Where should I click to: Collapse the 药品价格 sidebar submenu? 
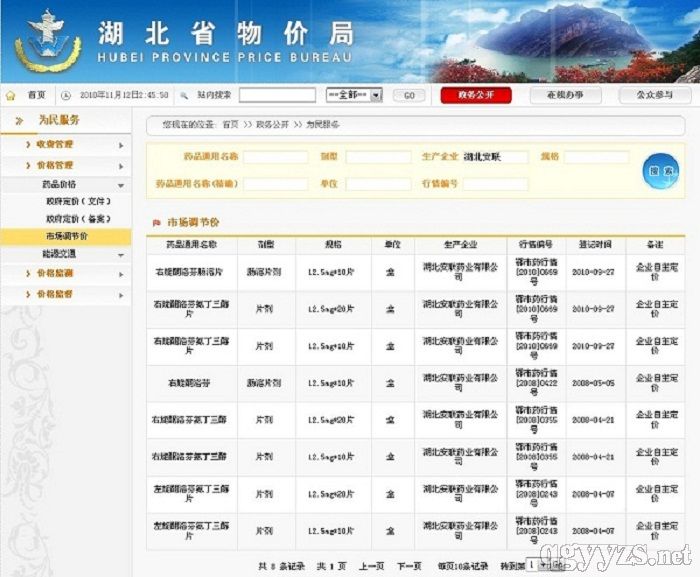coord(121,185)
